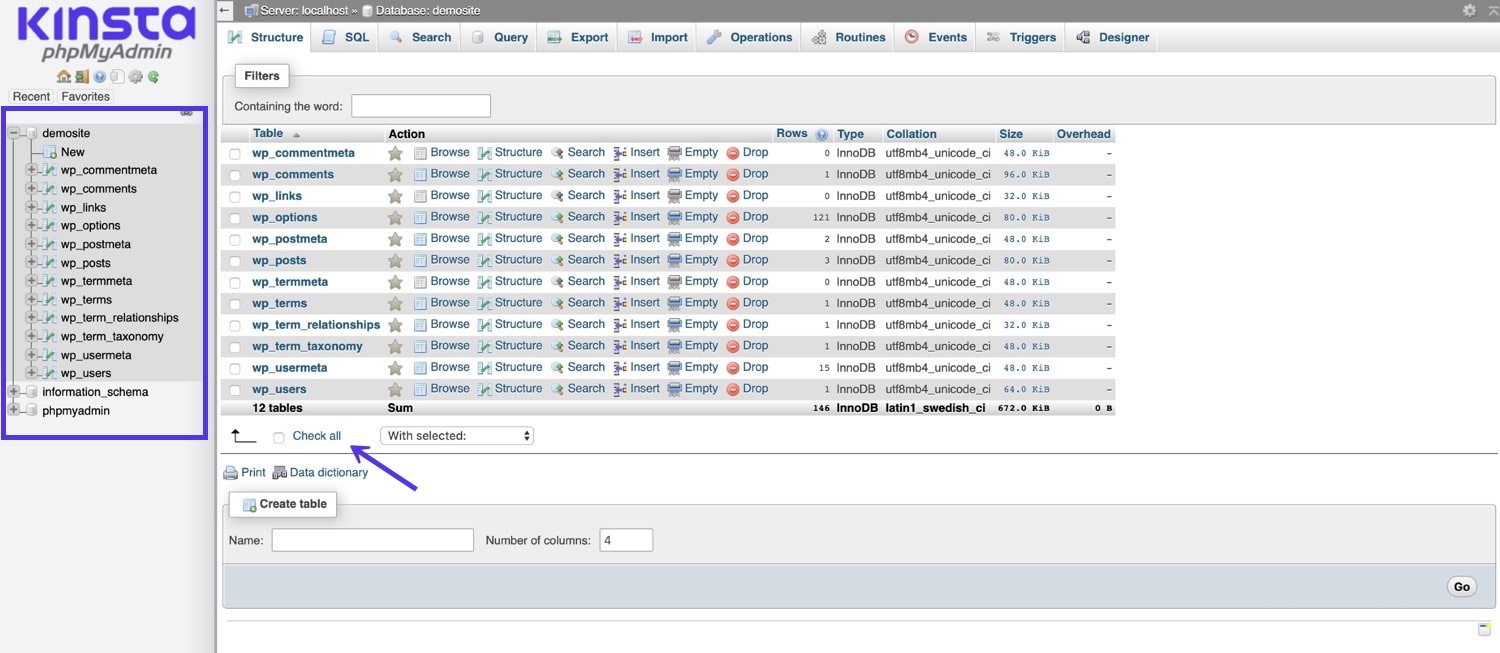Open phpMyAdmin documentation via question mark icon

coord(100,77)
